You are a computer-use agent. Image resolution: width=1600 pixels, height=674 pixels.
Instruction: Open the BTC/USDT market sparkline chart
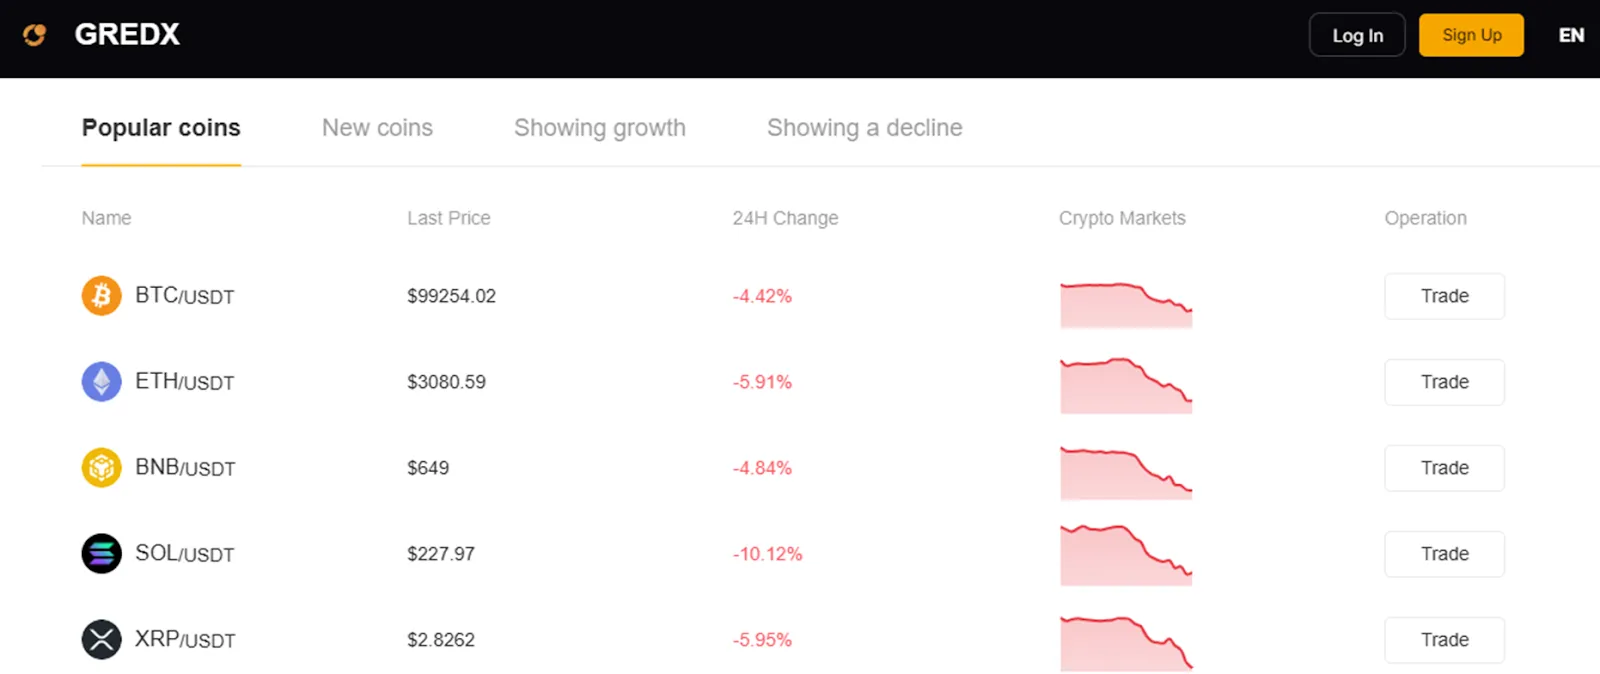coord(1126,305)
